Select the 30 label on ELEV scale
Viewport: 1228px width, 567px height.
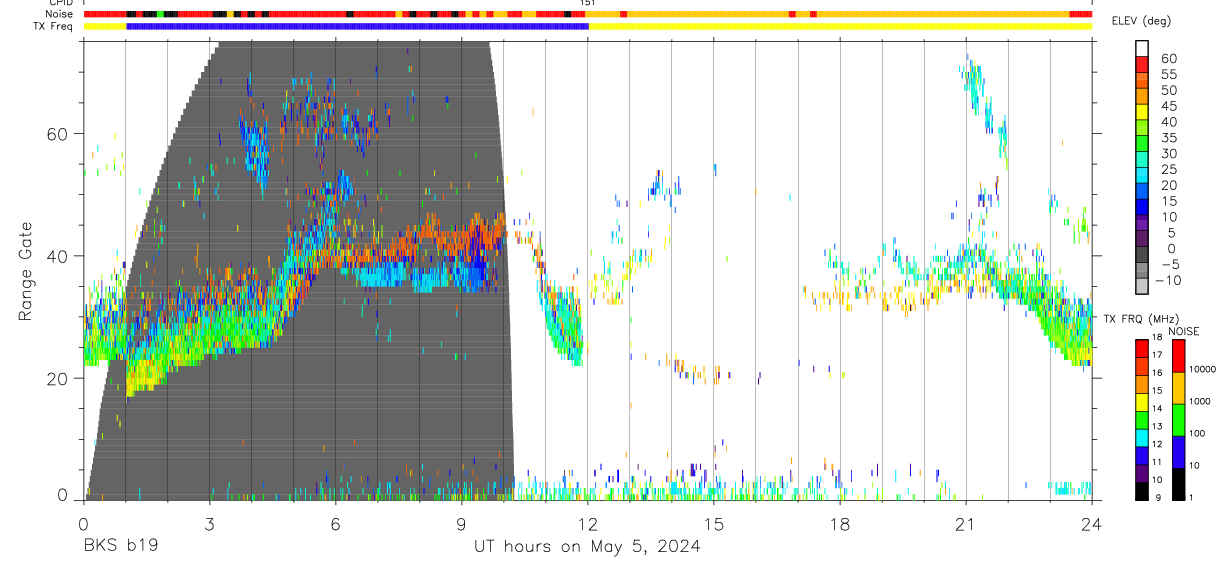pos(1168,153)
